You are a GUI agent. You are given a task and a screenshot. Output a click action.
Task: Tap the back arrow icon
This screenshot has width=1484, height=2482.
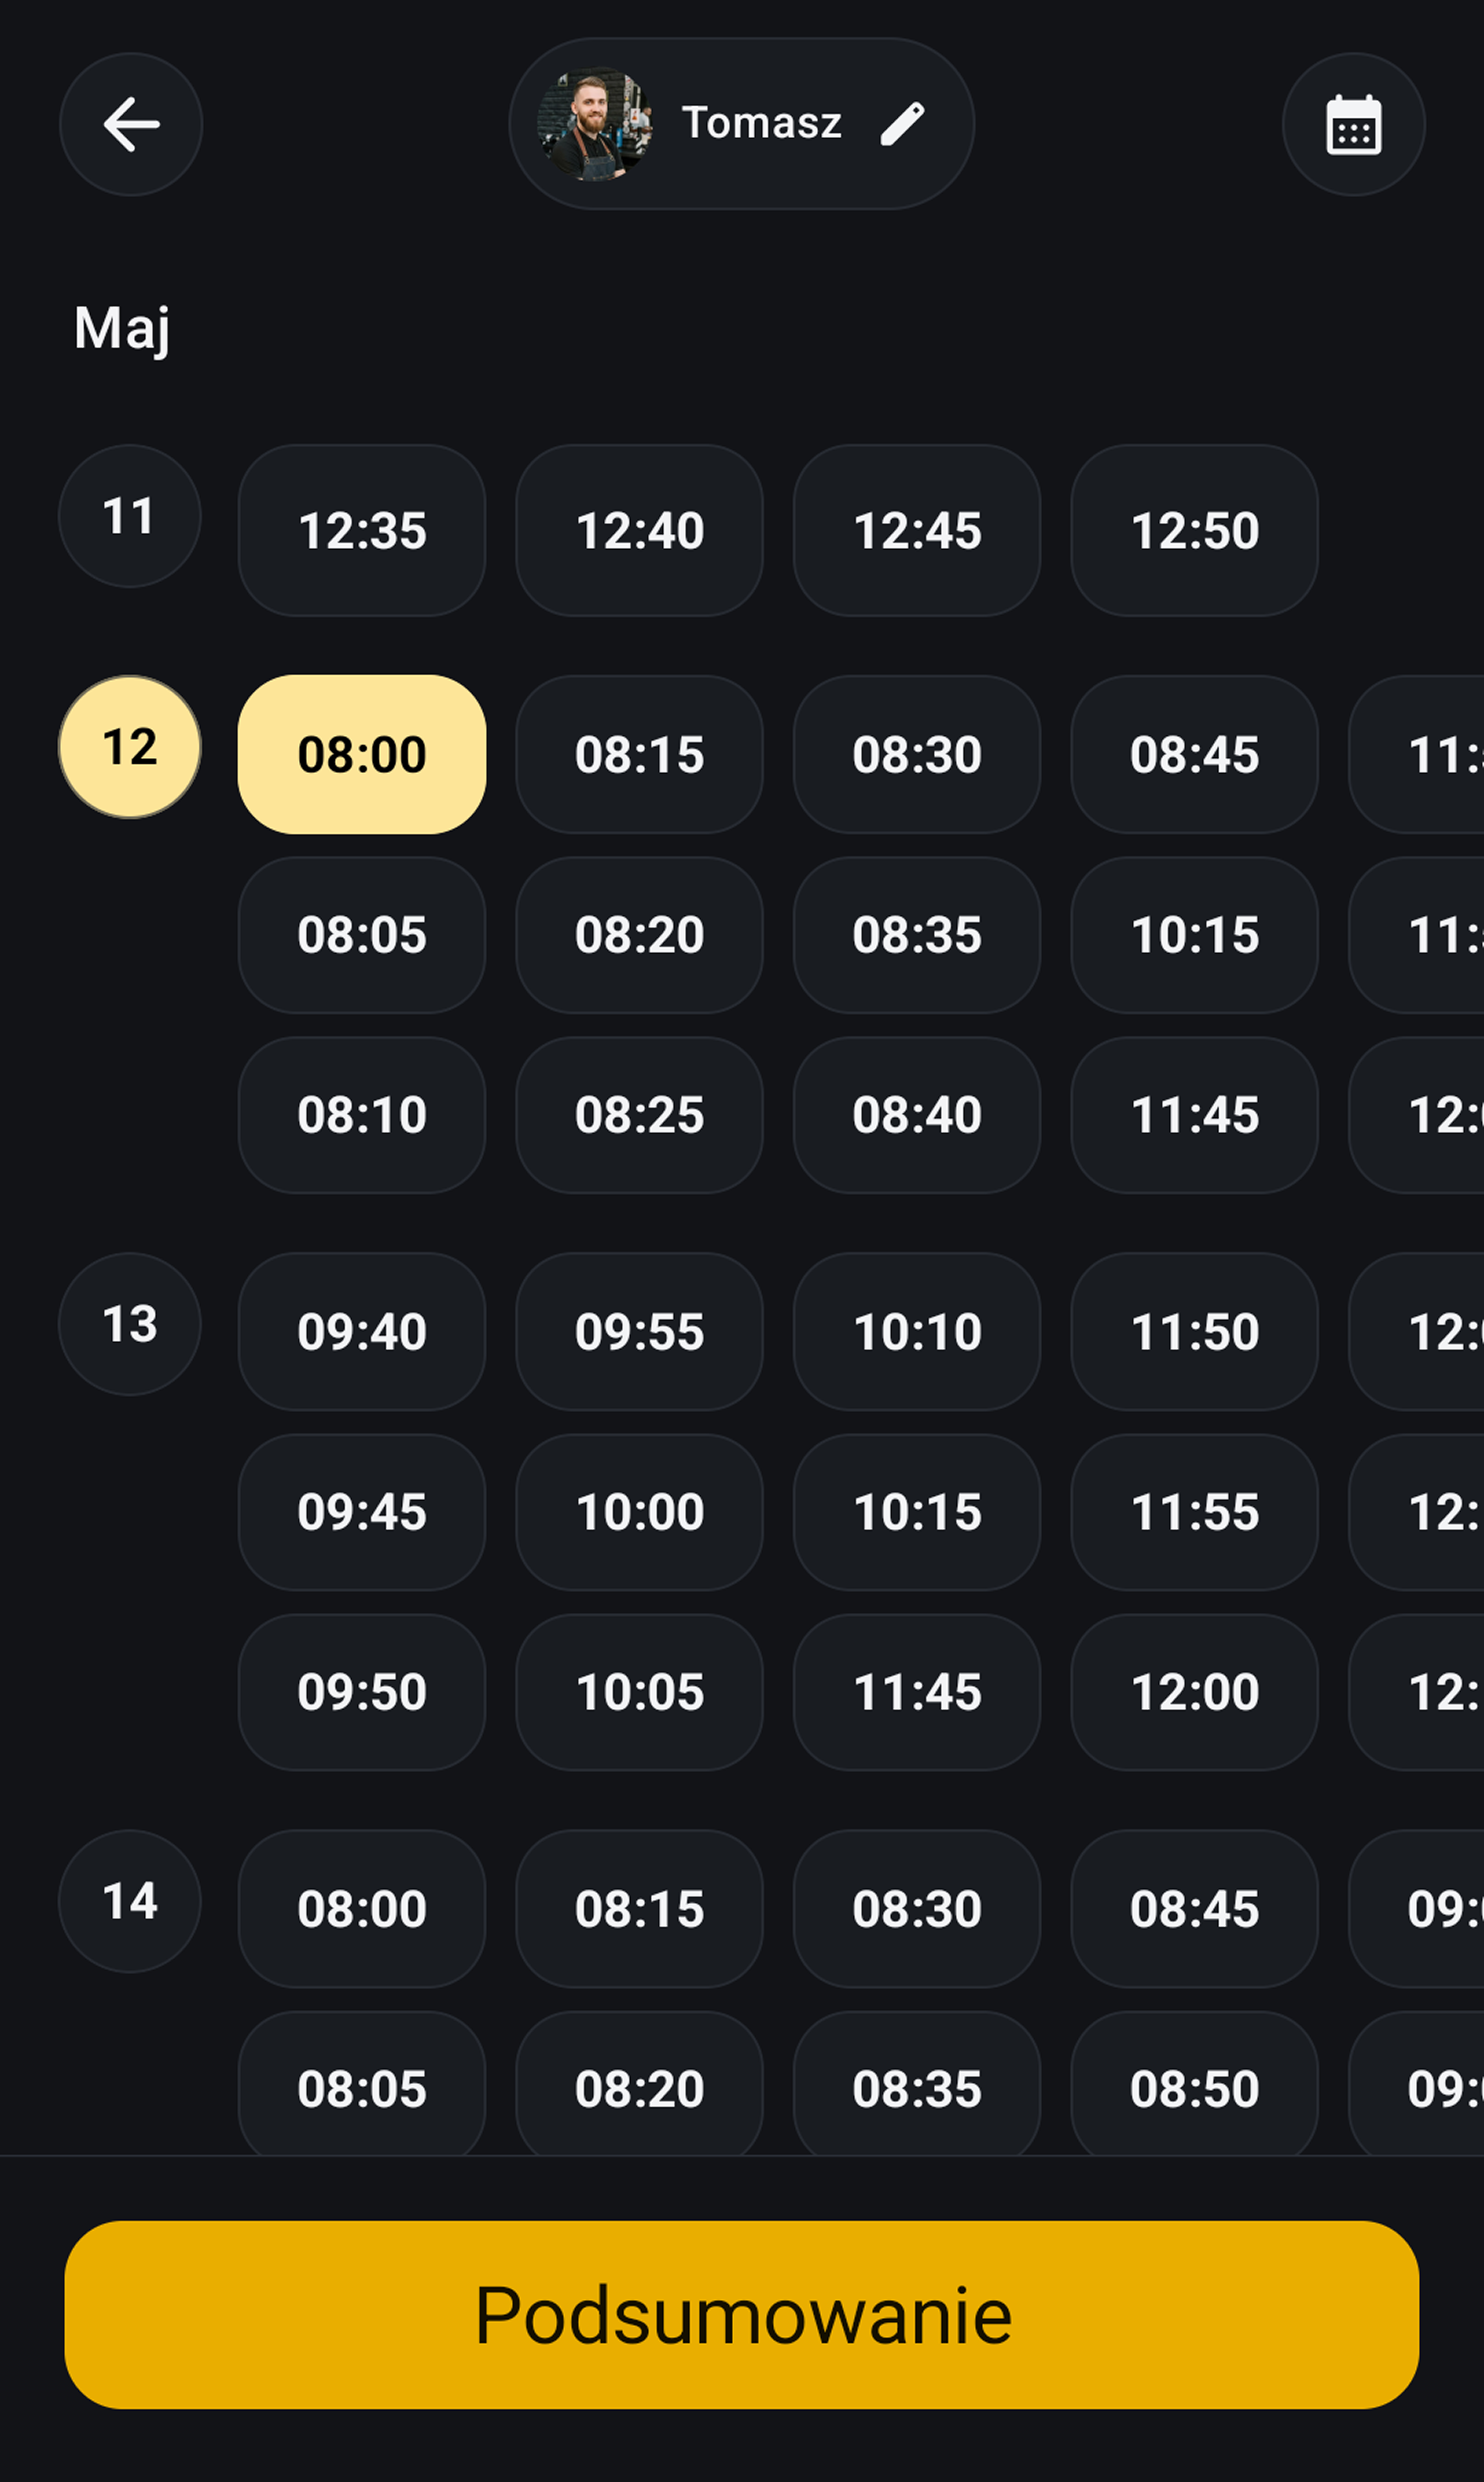[x=131, y=124]
